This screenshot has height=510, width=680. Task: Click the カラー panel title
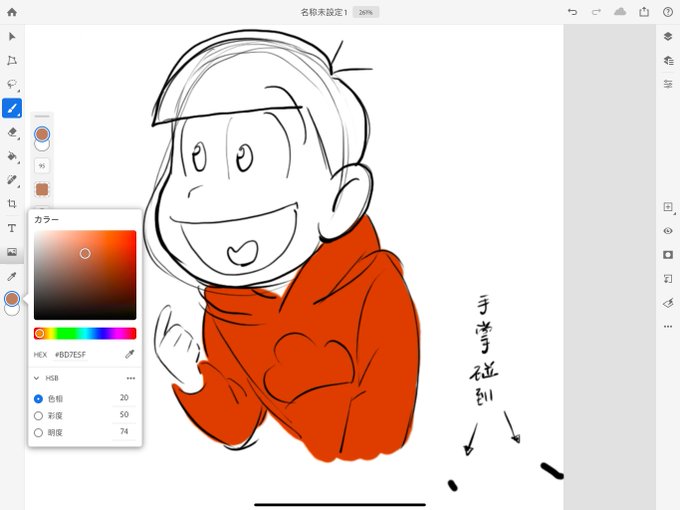coord(46,219)
